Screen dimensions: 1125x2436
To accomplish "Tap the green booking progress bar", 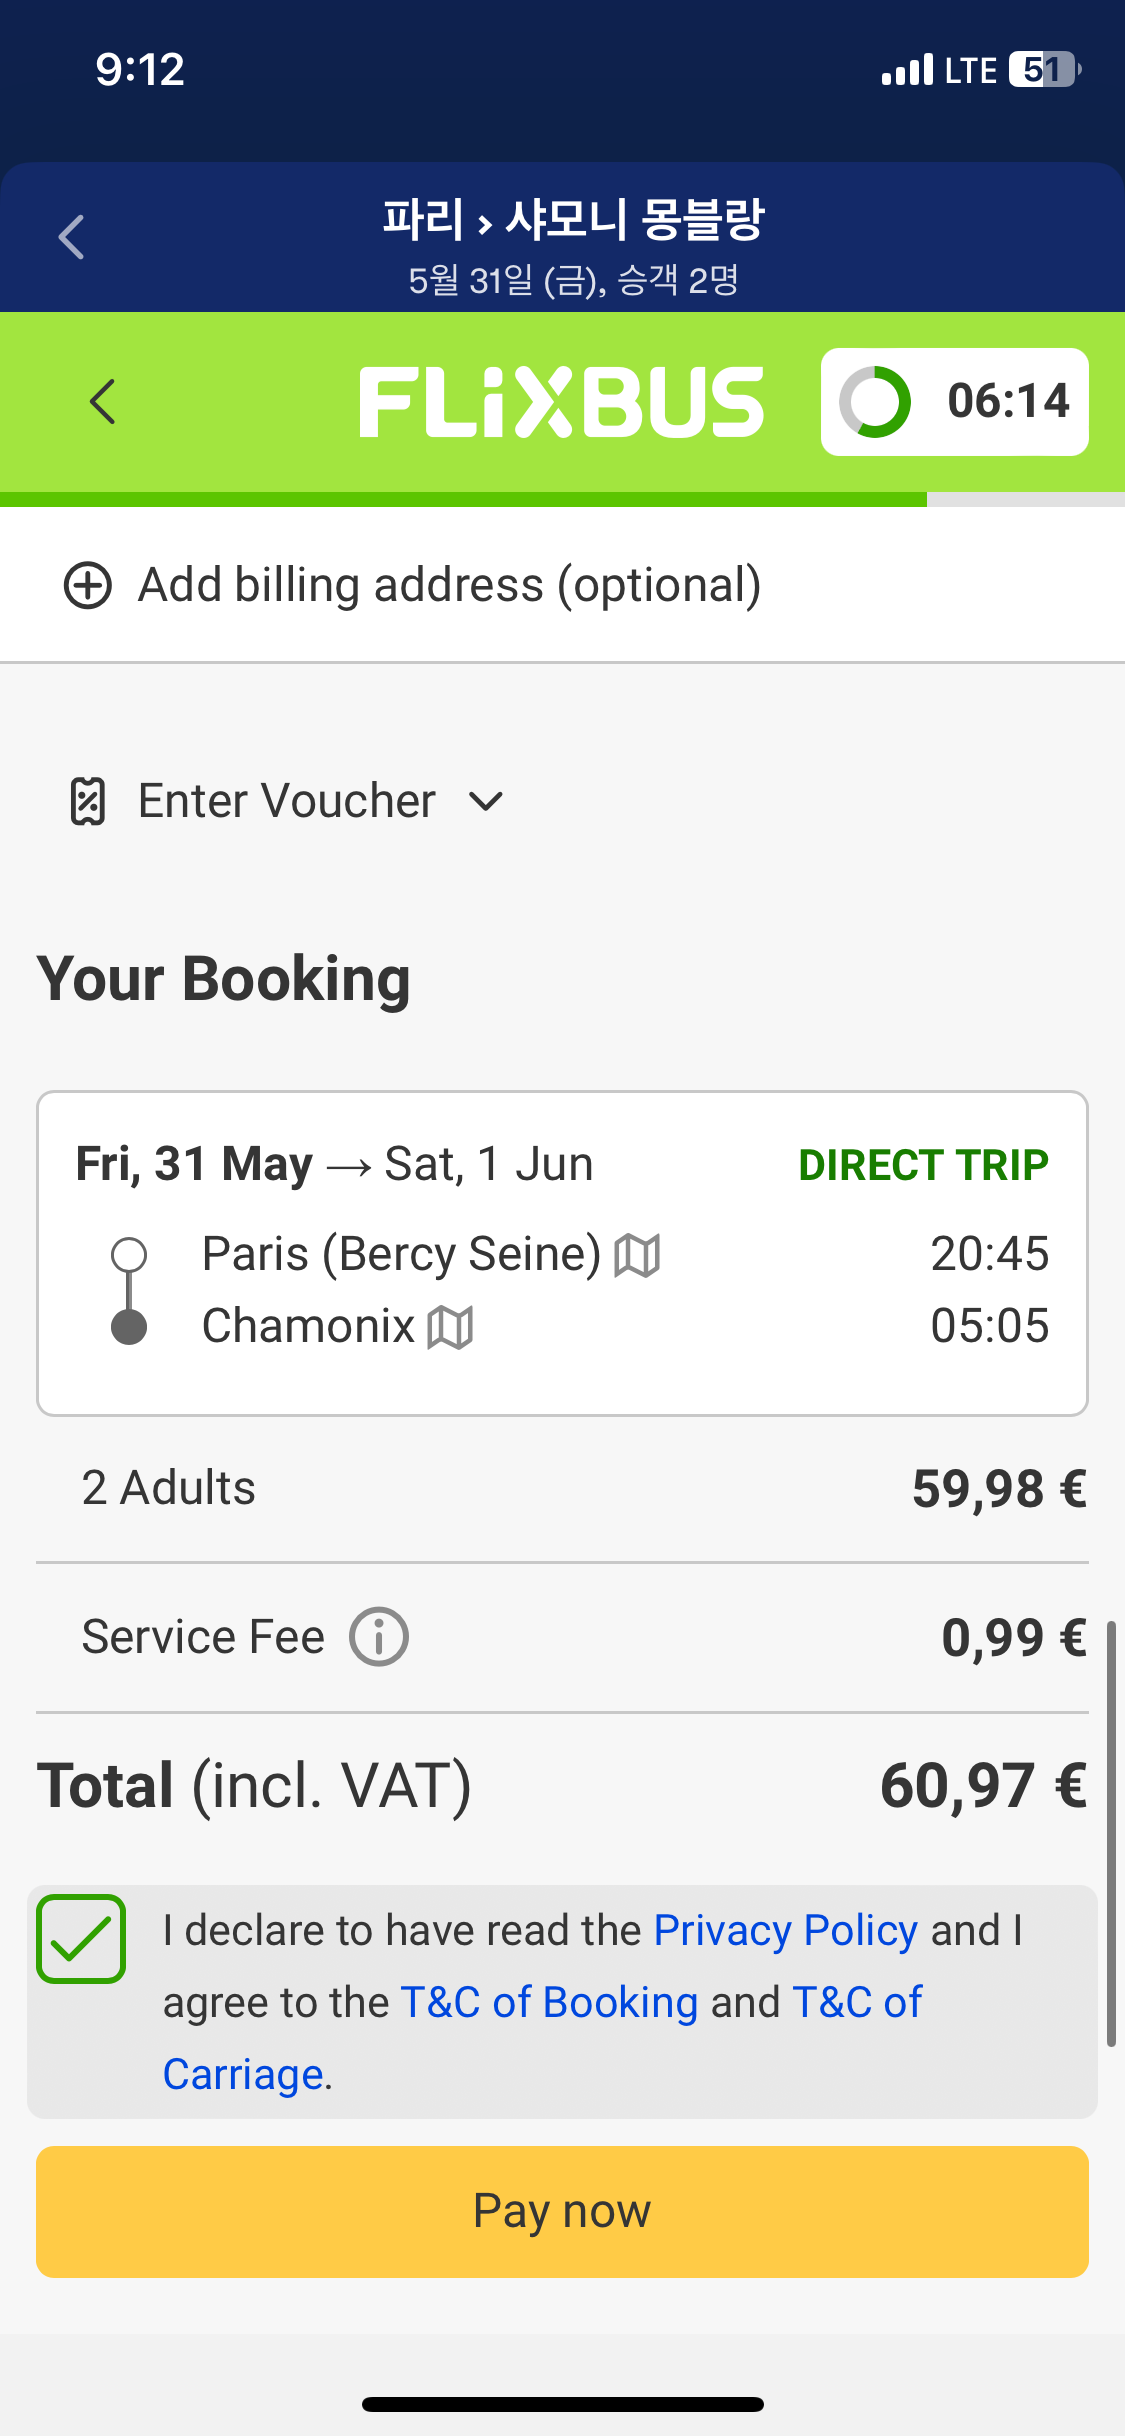I will click(463, 499).
